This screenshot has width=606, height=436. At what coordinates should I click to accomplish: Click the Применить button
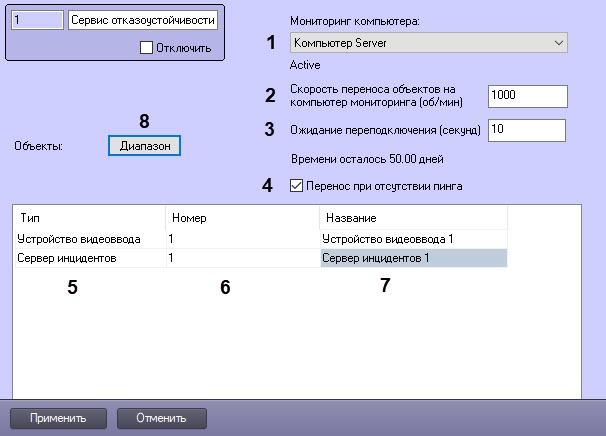pyautogui.click(x=57, y=417)
